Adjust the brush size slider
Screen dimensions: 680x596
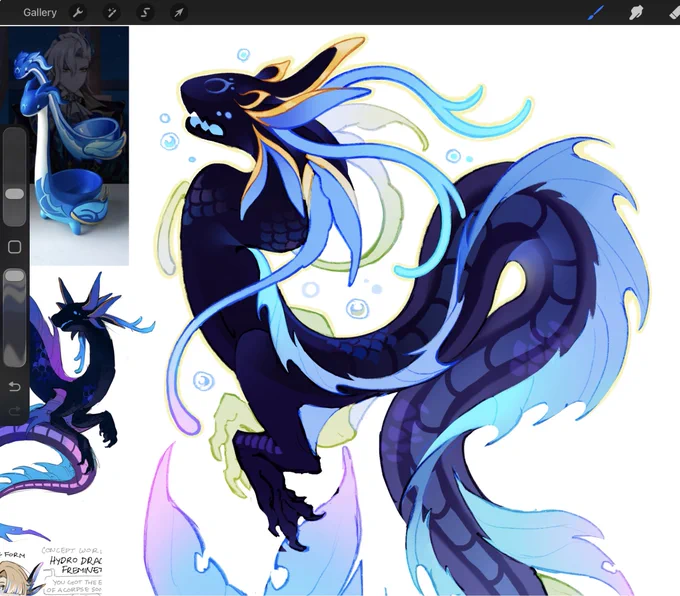click(14, 176)
